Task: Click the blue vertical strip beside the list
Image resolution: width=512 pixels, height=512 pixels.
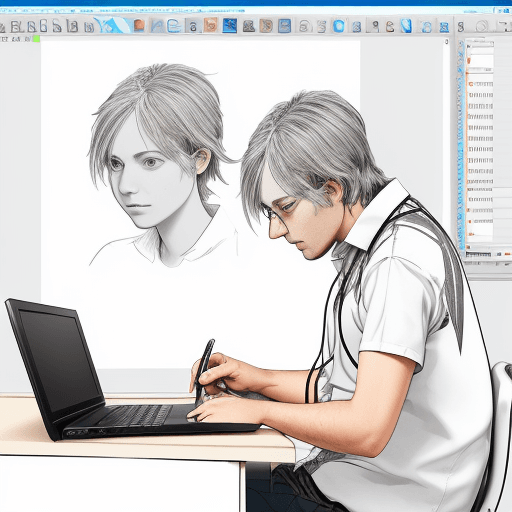Action: 461,145
